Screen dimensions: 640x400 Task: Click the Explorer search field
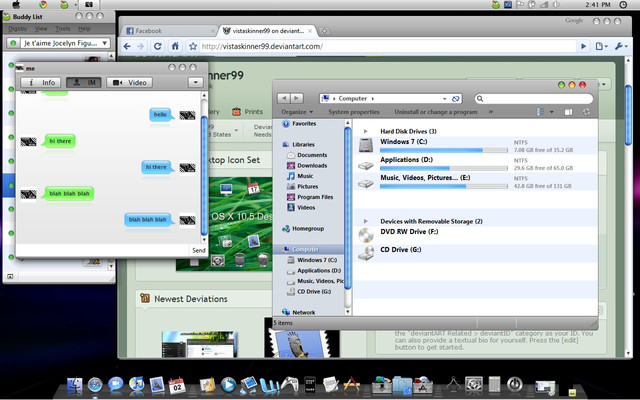[x=534, y=98]
